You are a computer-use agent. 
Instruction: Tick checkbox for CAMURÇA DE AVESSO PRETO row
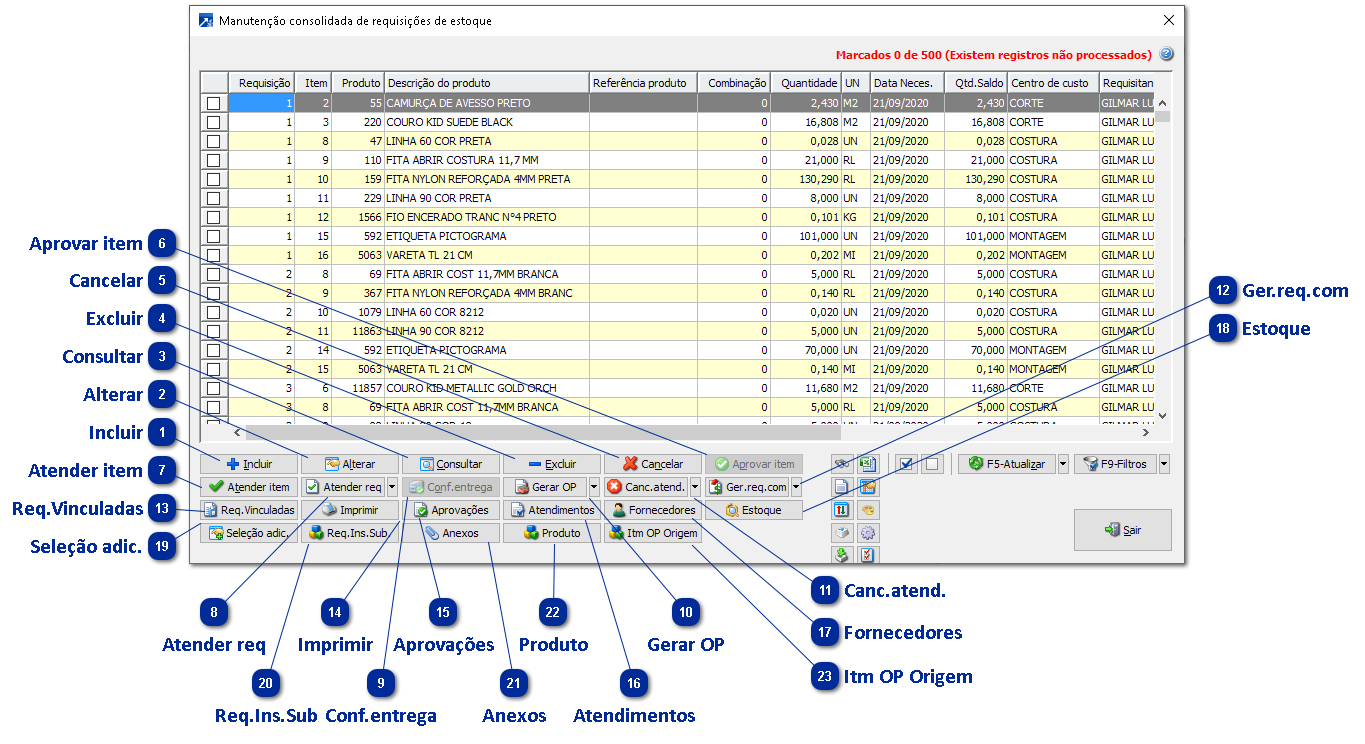[213, 103]
